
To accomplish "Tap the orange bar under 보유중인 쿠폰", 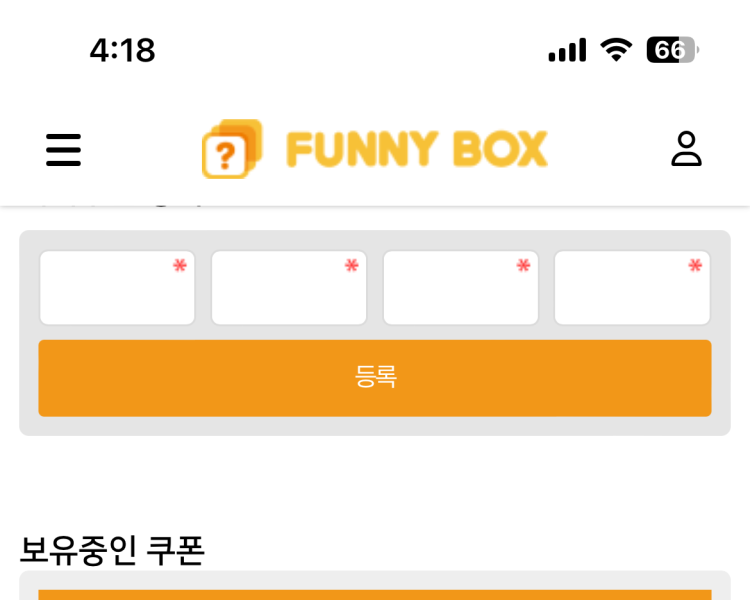I will click(375, 594).
